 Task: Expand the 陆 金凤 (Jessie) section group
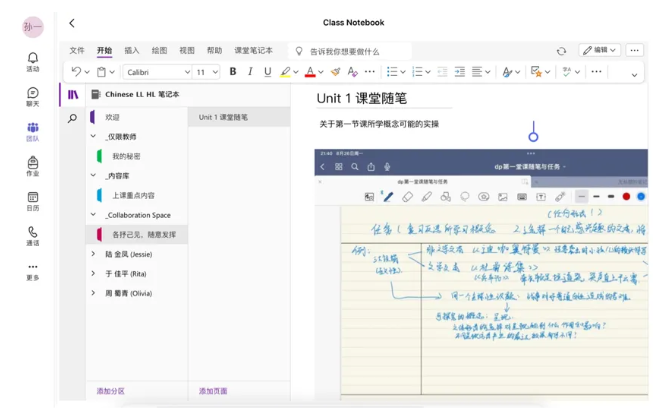[x=94, y=254]
